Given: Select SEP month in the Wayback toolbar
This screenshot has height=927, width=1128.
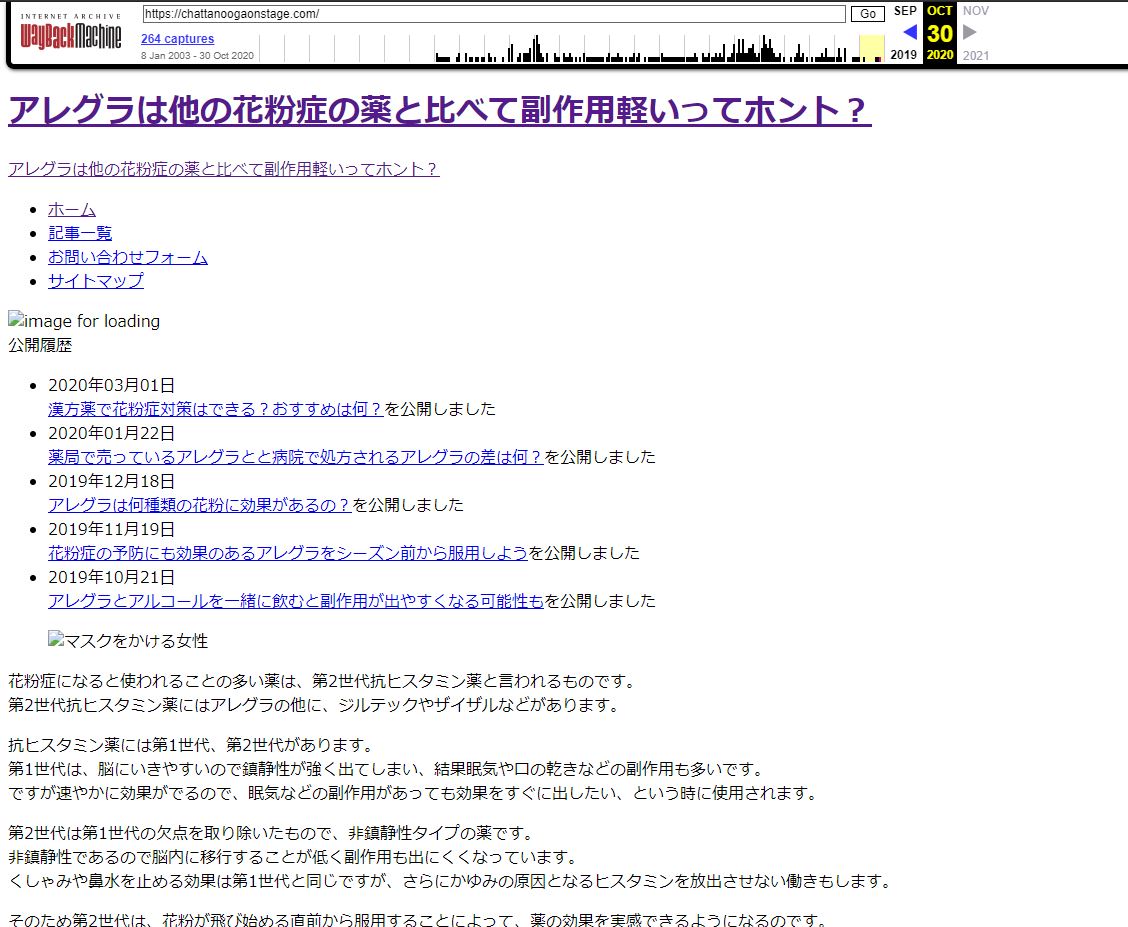Looking at the screenshot, I should coord(905,11).
